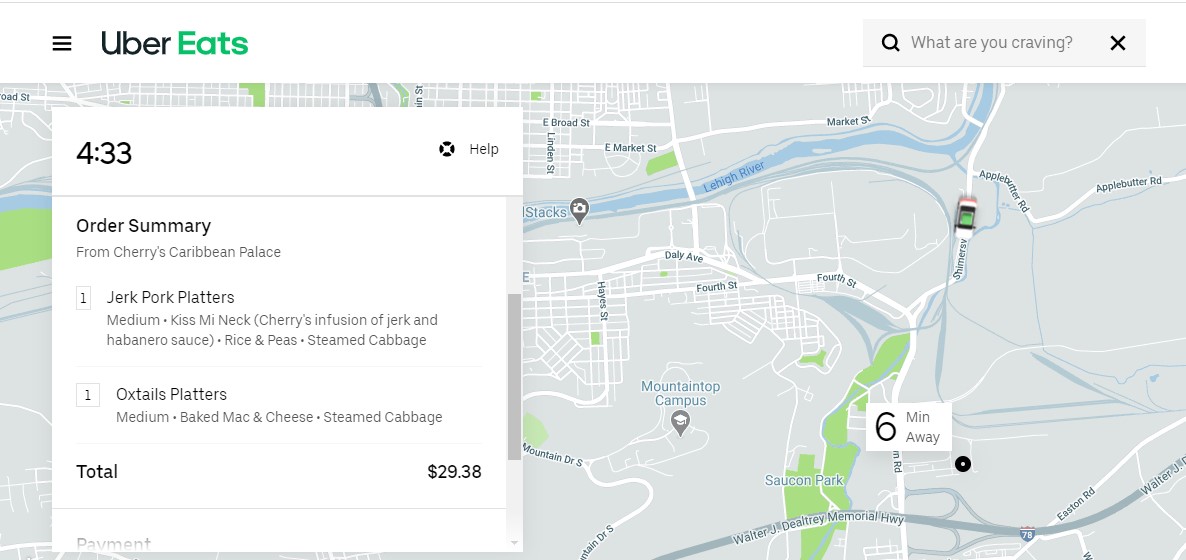
Task: Click the Uber Eats logo
Action: [x=175, y=44]
